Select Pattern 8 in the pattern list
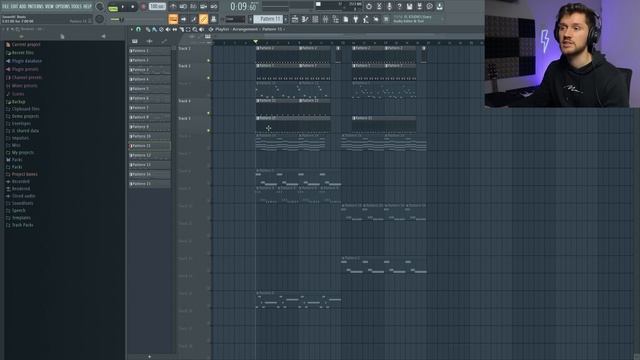The height and width of the screenshot is (360, 640). 149,117
